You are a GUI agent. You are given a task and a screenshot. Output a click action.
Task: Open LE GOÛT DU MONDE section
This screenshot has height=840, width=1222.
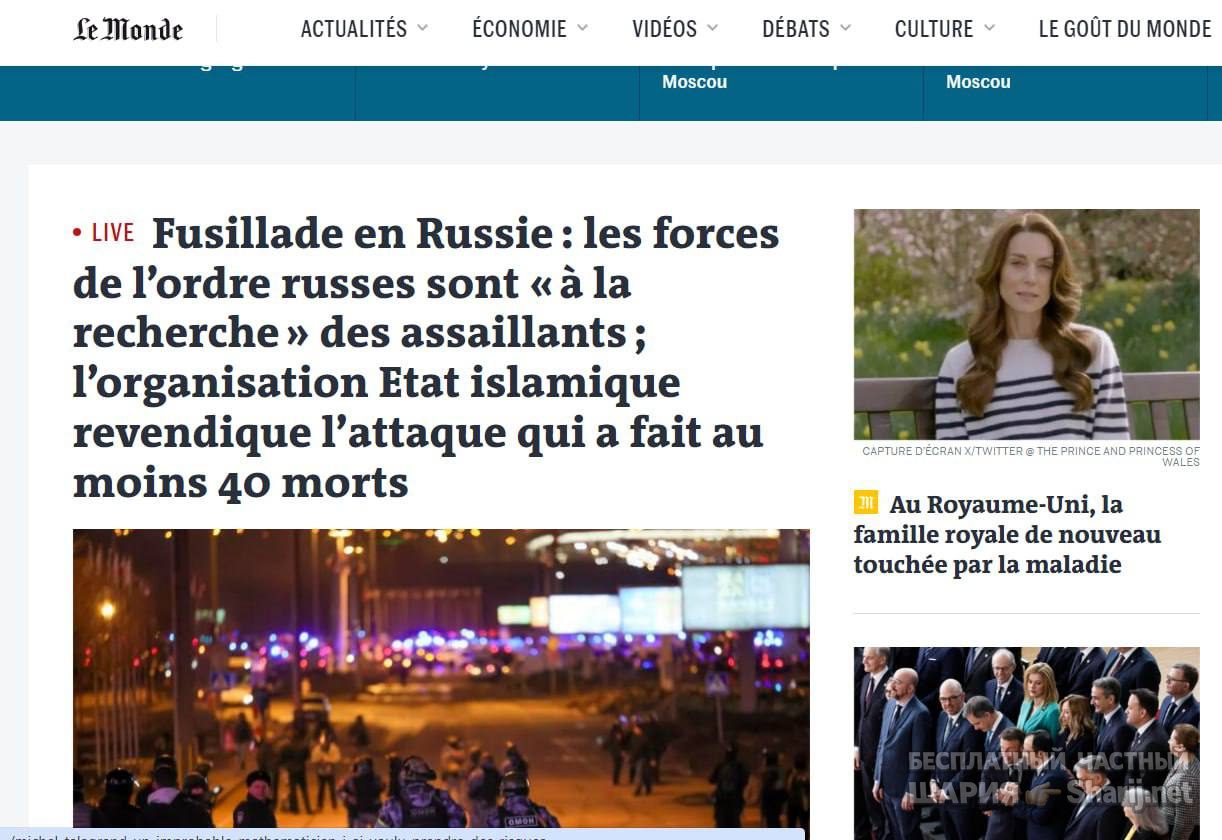coord(1125,29)
